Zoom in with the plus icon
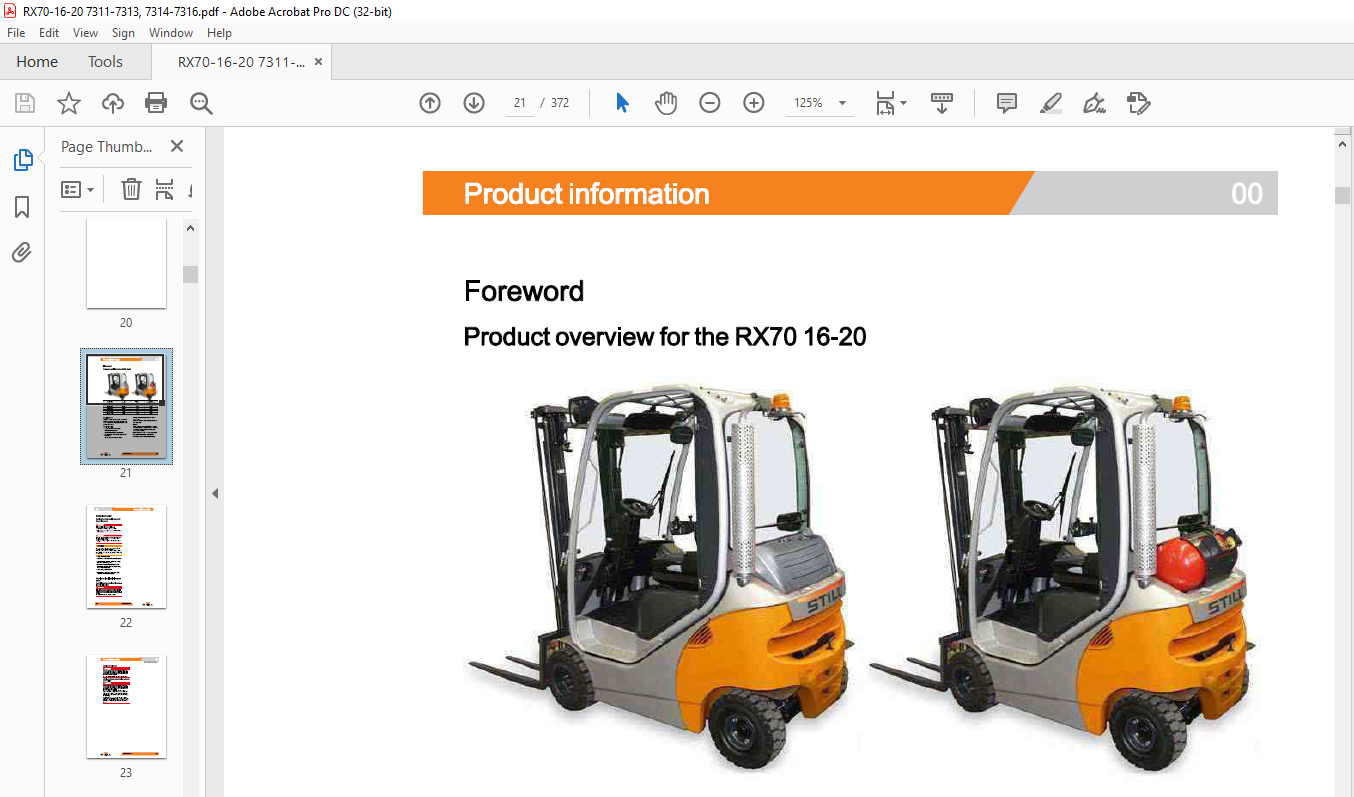Viewport: 1354px width, 797px height. [x=754, y=103]
